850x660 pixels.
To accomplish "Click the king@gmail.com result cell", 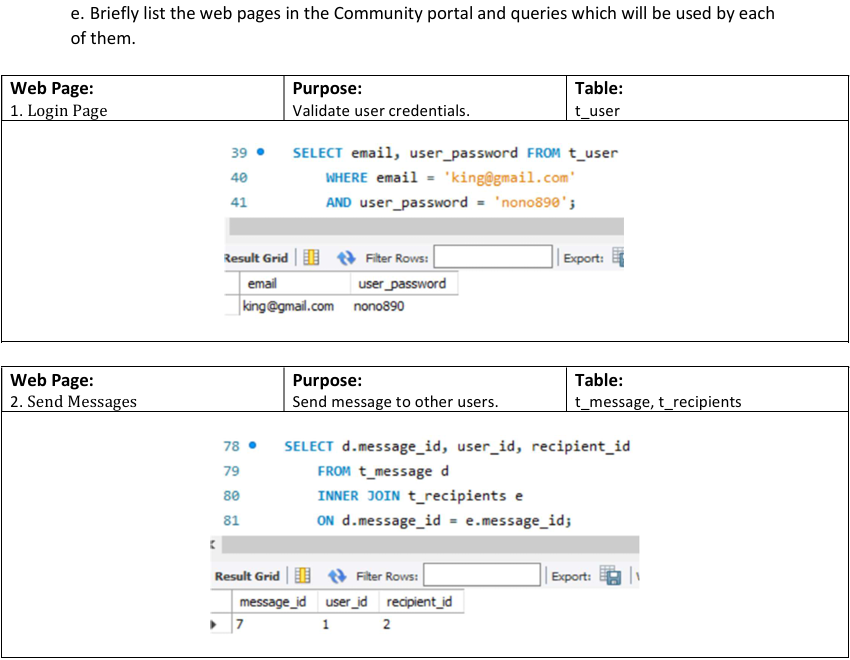I will [x=288, y=306].
